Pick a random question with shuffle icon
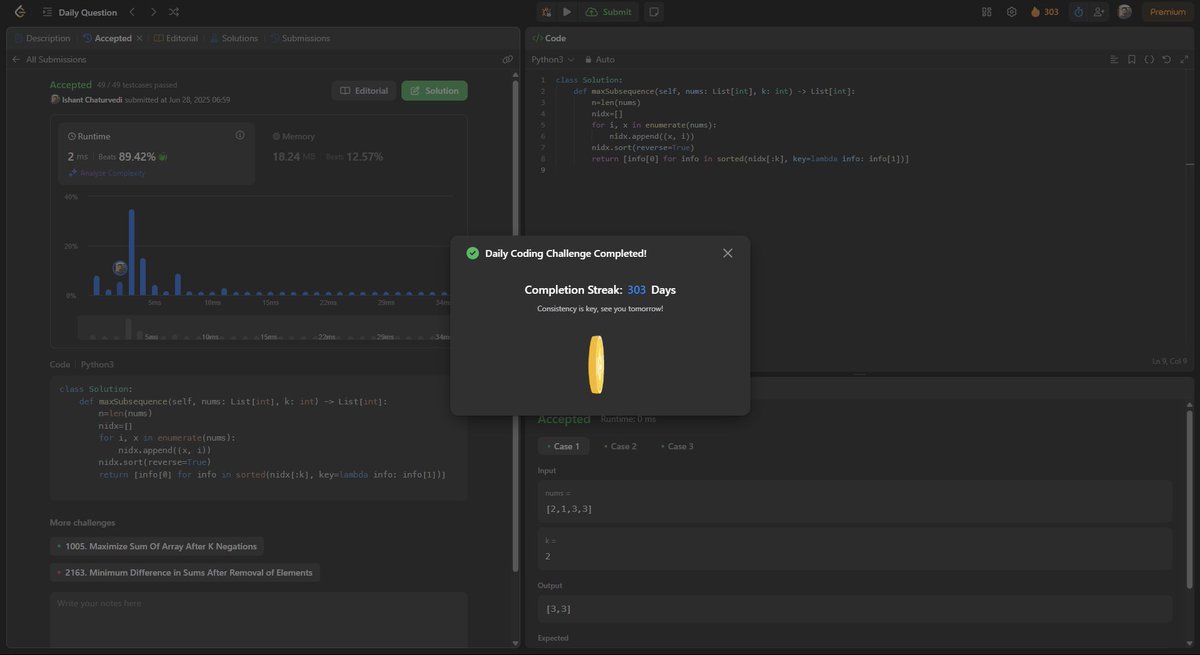 174,12
